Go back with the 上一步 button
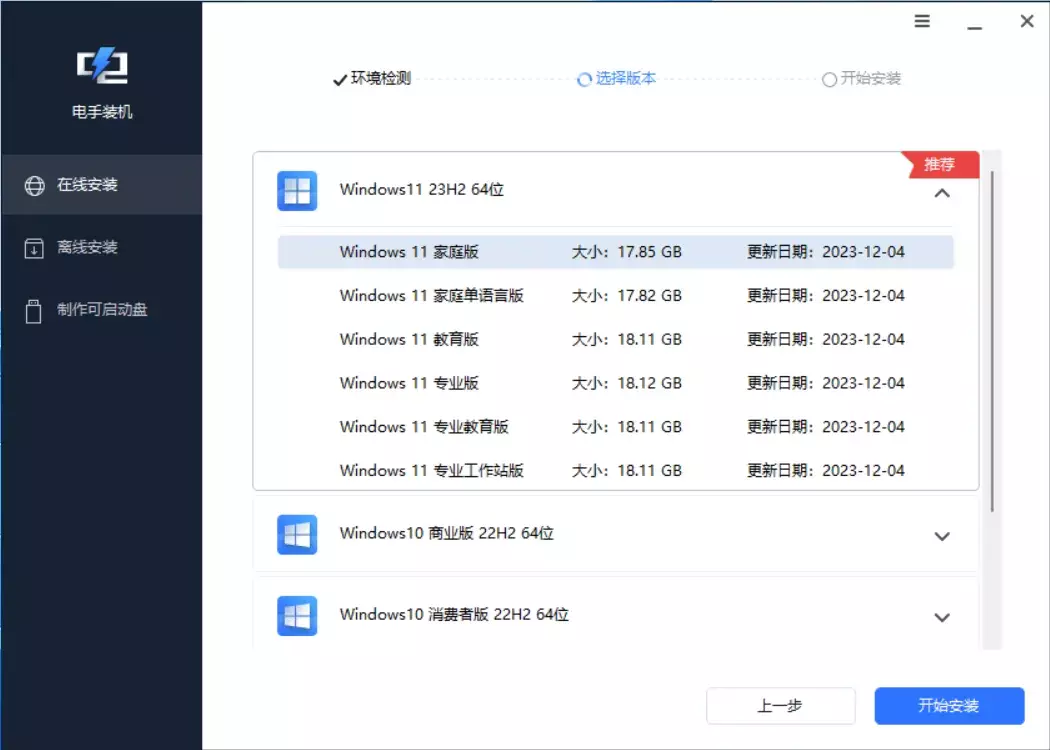Viewport: 1050px width, 750px height. 780,706
